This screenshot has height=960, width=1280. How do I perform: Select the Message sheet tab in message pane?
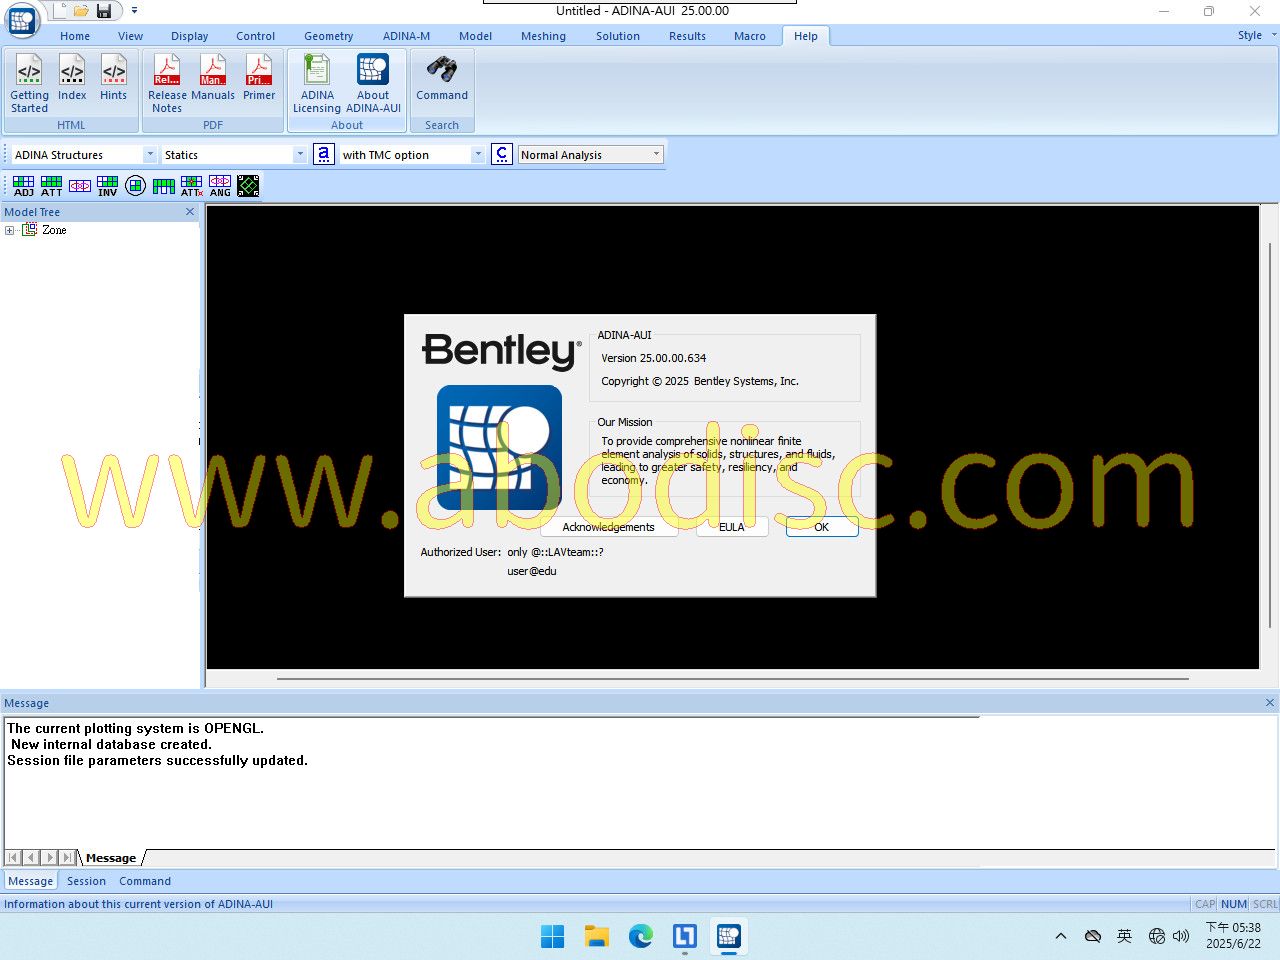click(111, 858)
